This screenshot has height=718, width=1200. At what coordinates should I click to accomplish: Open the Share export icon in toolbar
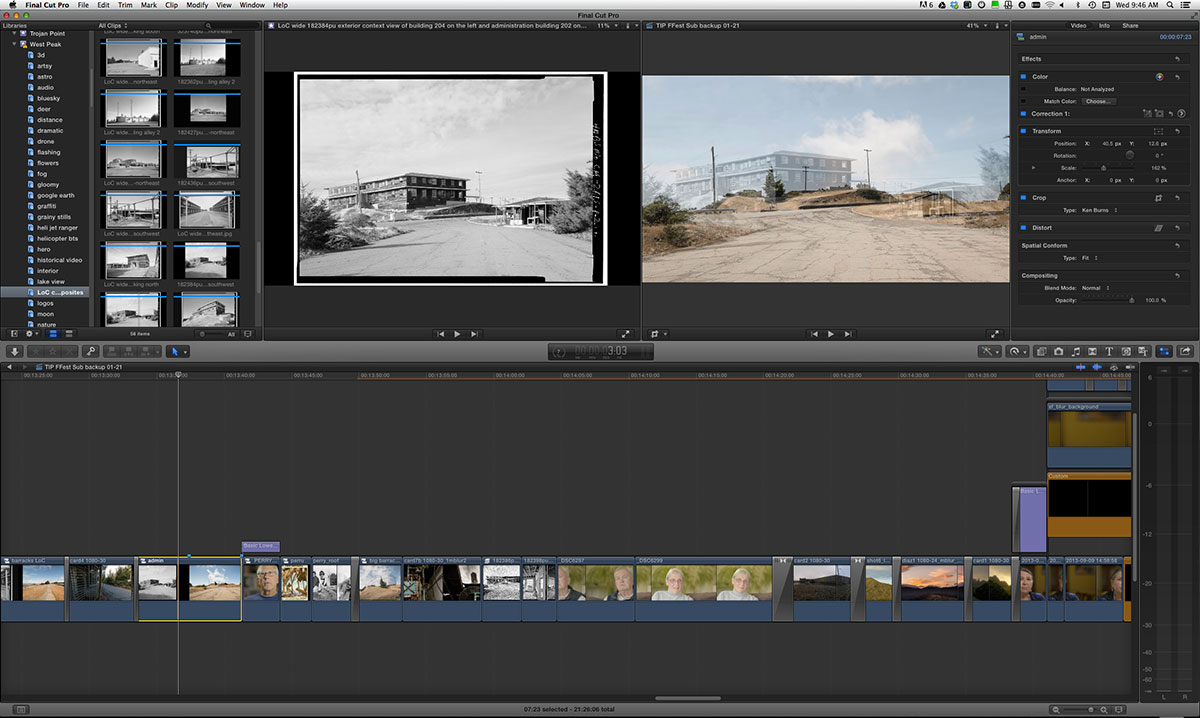pos(1185,352)
